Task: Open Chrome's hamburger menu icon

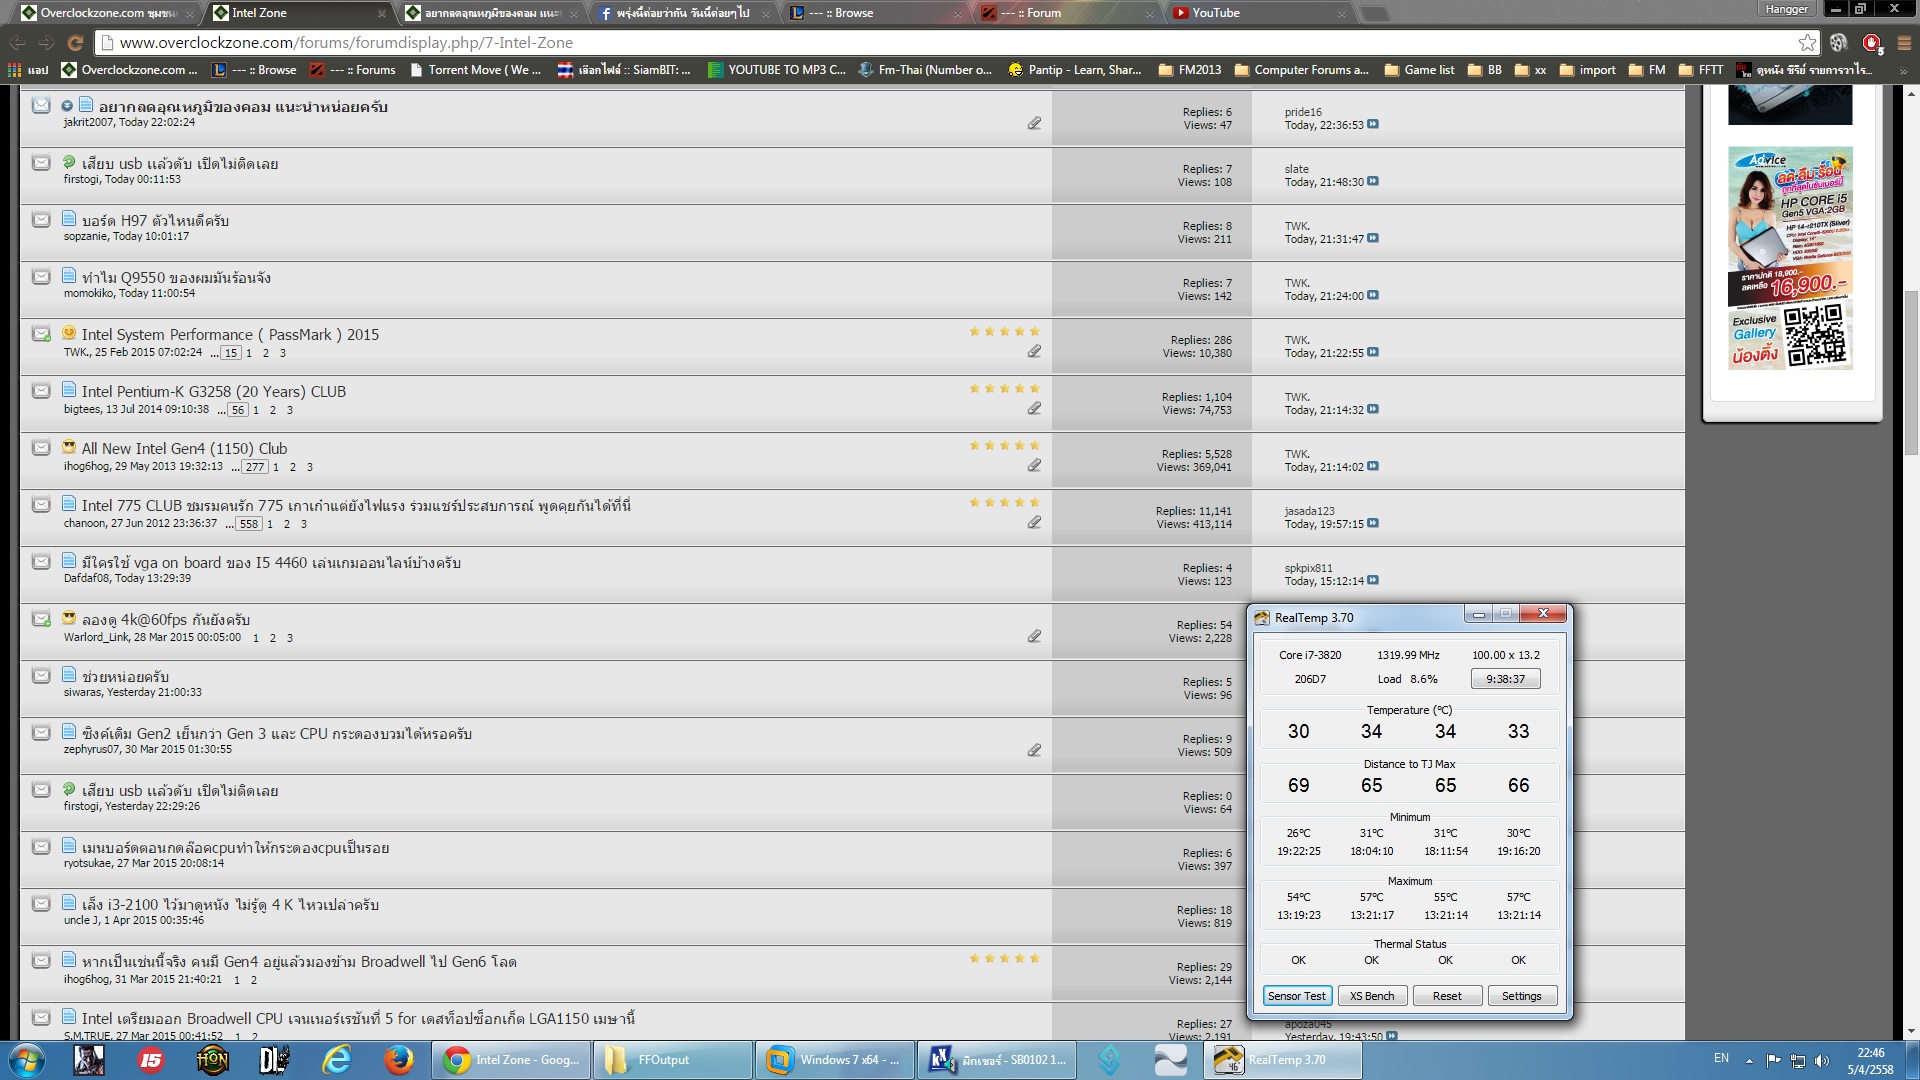Action: coord(1904,43)
